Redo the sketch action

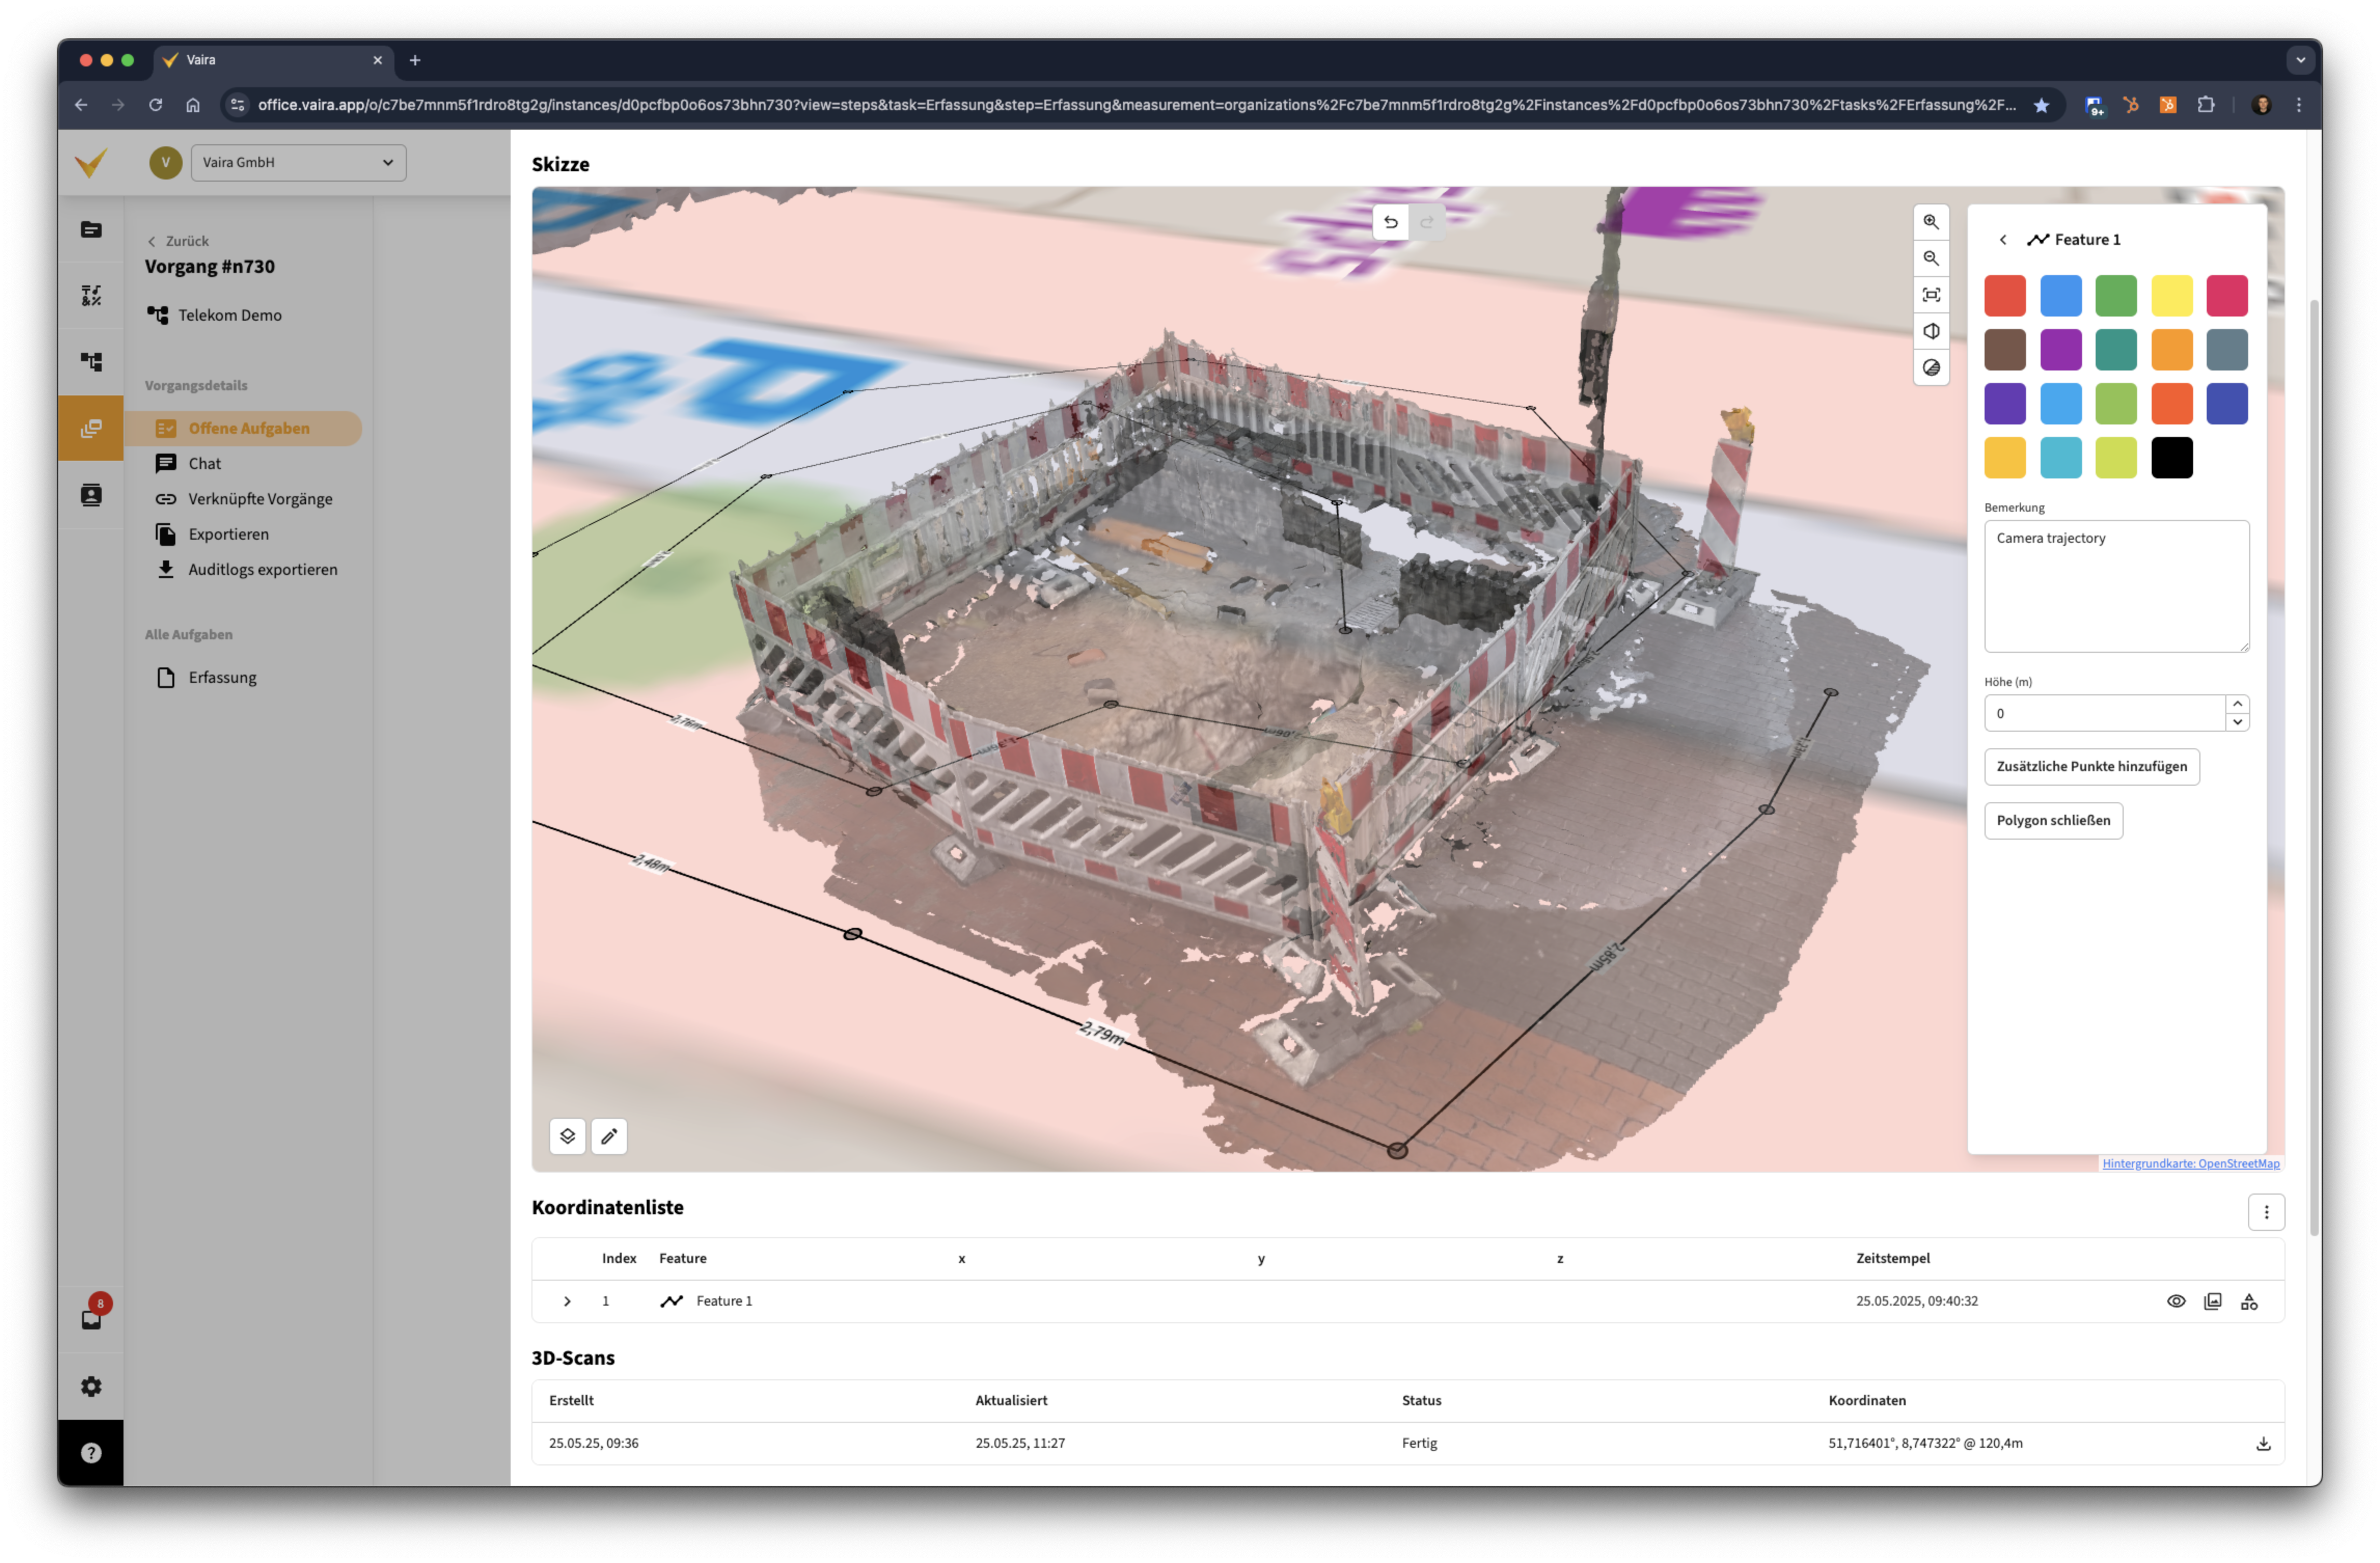(x=1427, y=222)
